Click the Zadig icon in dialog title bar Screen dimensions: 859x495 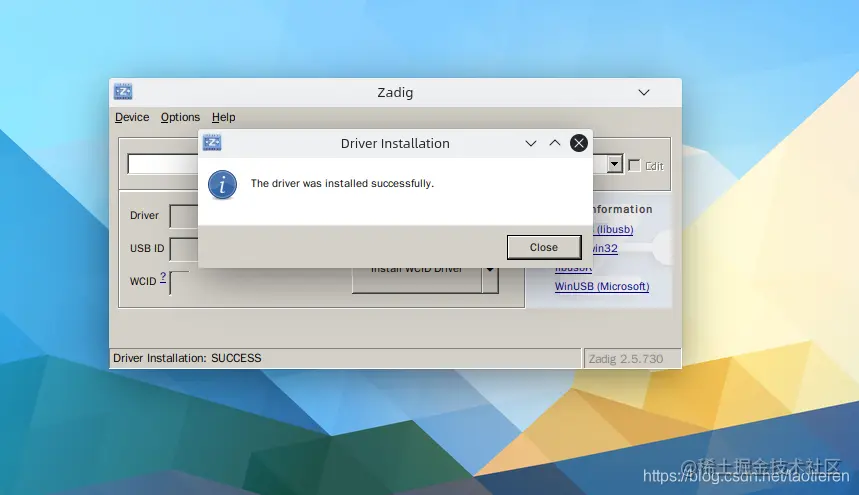click(x=212, y=143)
